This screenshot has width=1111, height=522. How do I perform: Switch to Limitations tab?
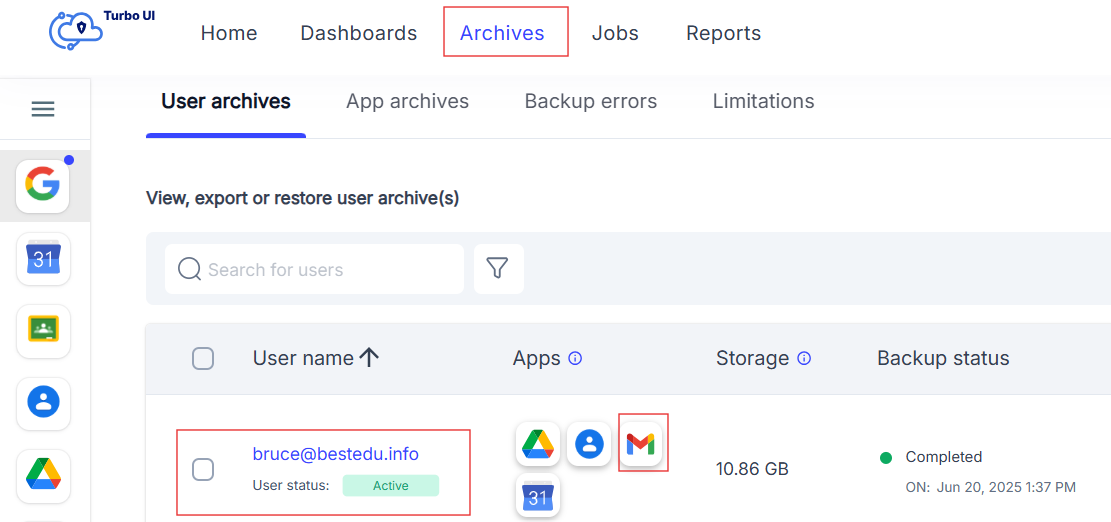click(763, 101)
